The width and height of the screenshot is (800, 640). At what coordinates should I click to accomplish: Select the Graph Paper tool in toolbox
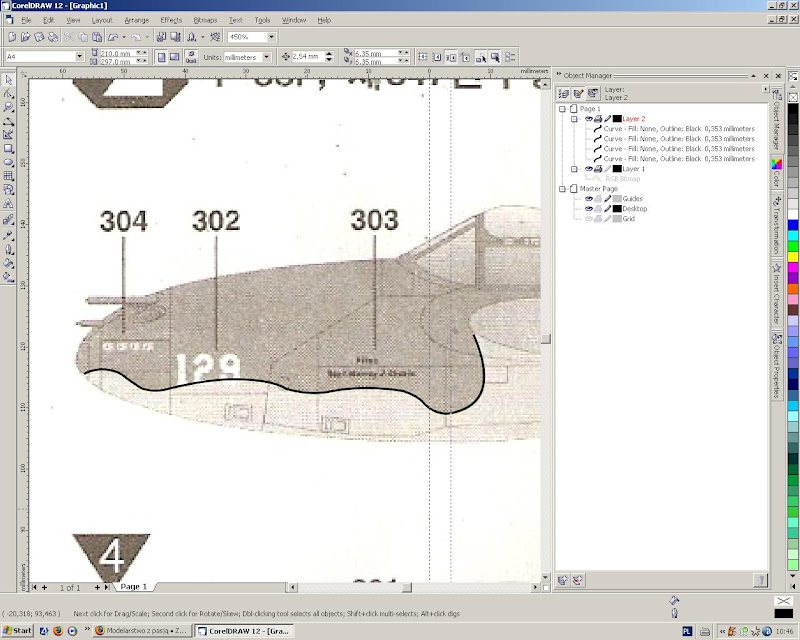coord(9,176)
